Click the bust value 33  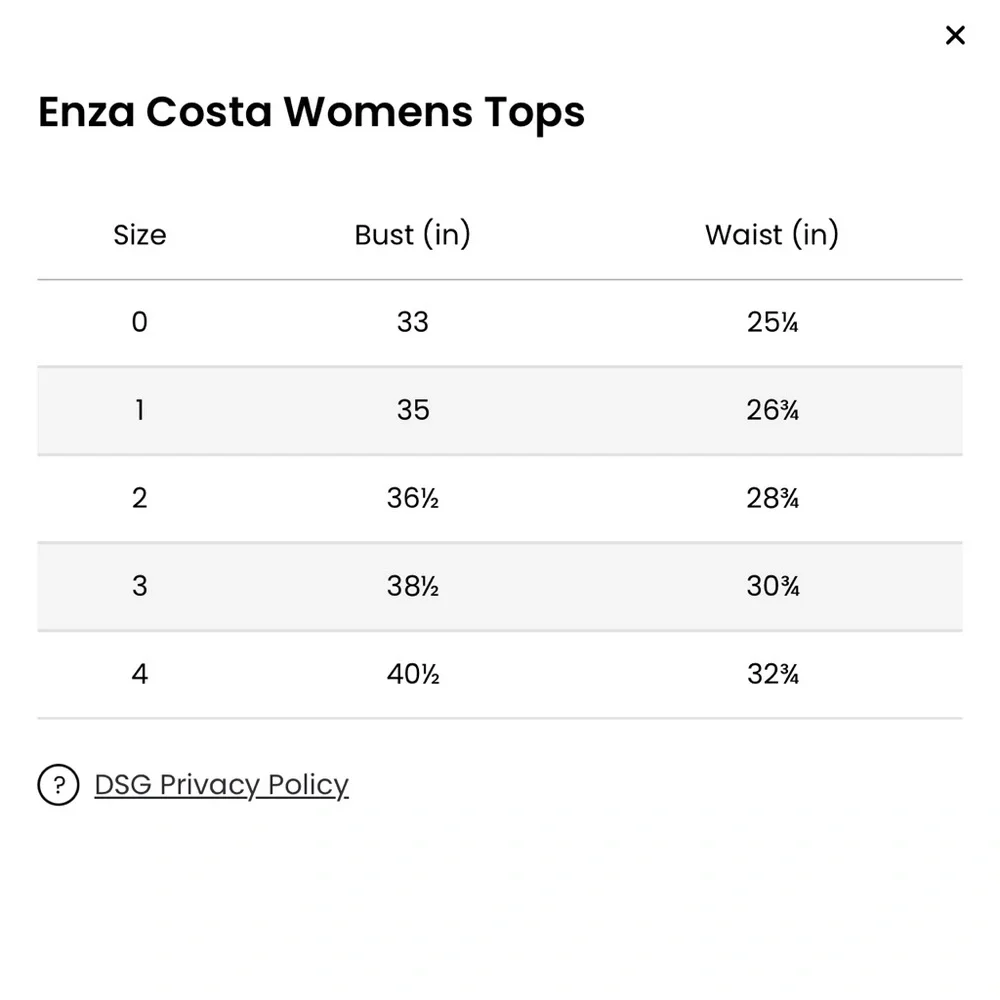tap(413, 322)
